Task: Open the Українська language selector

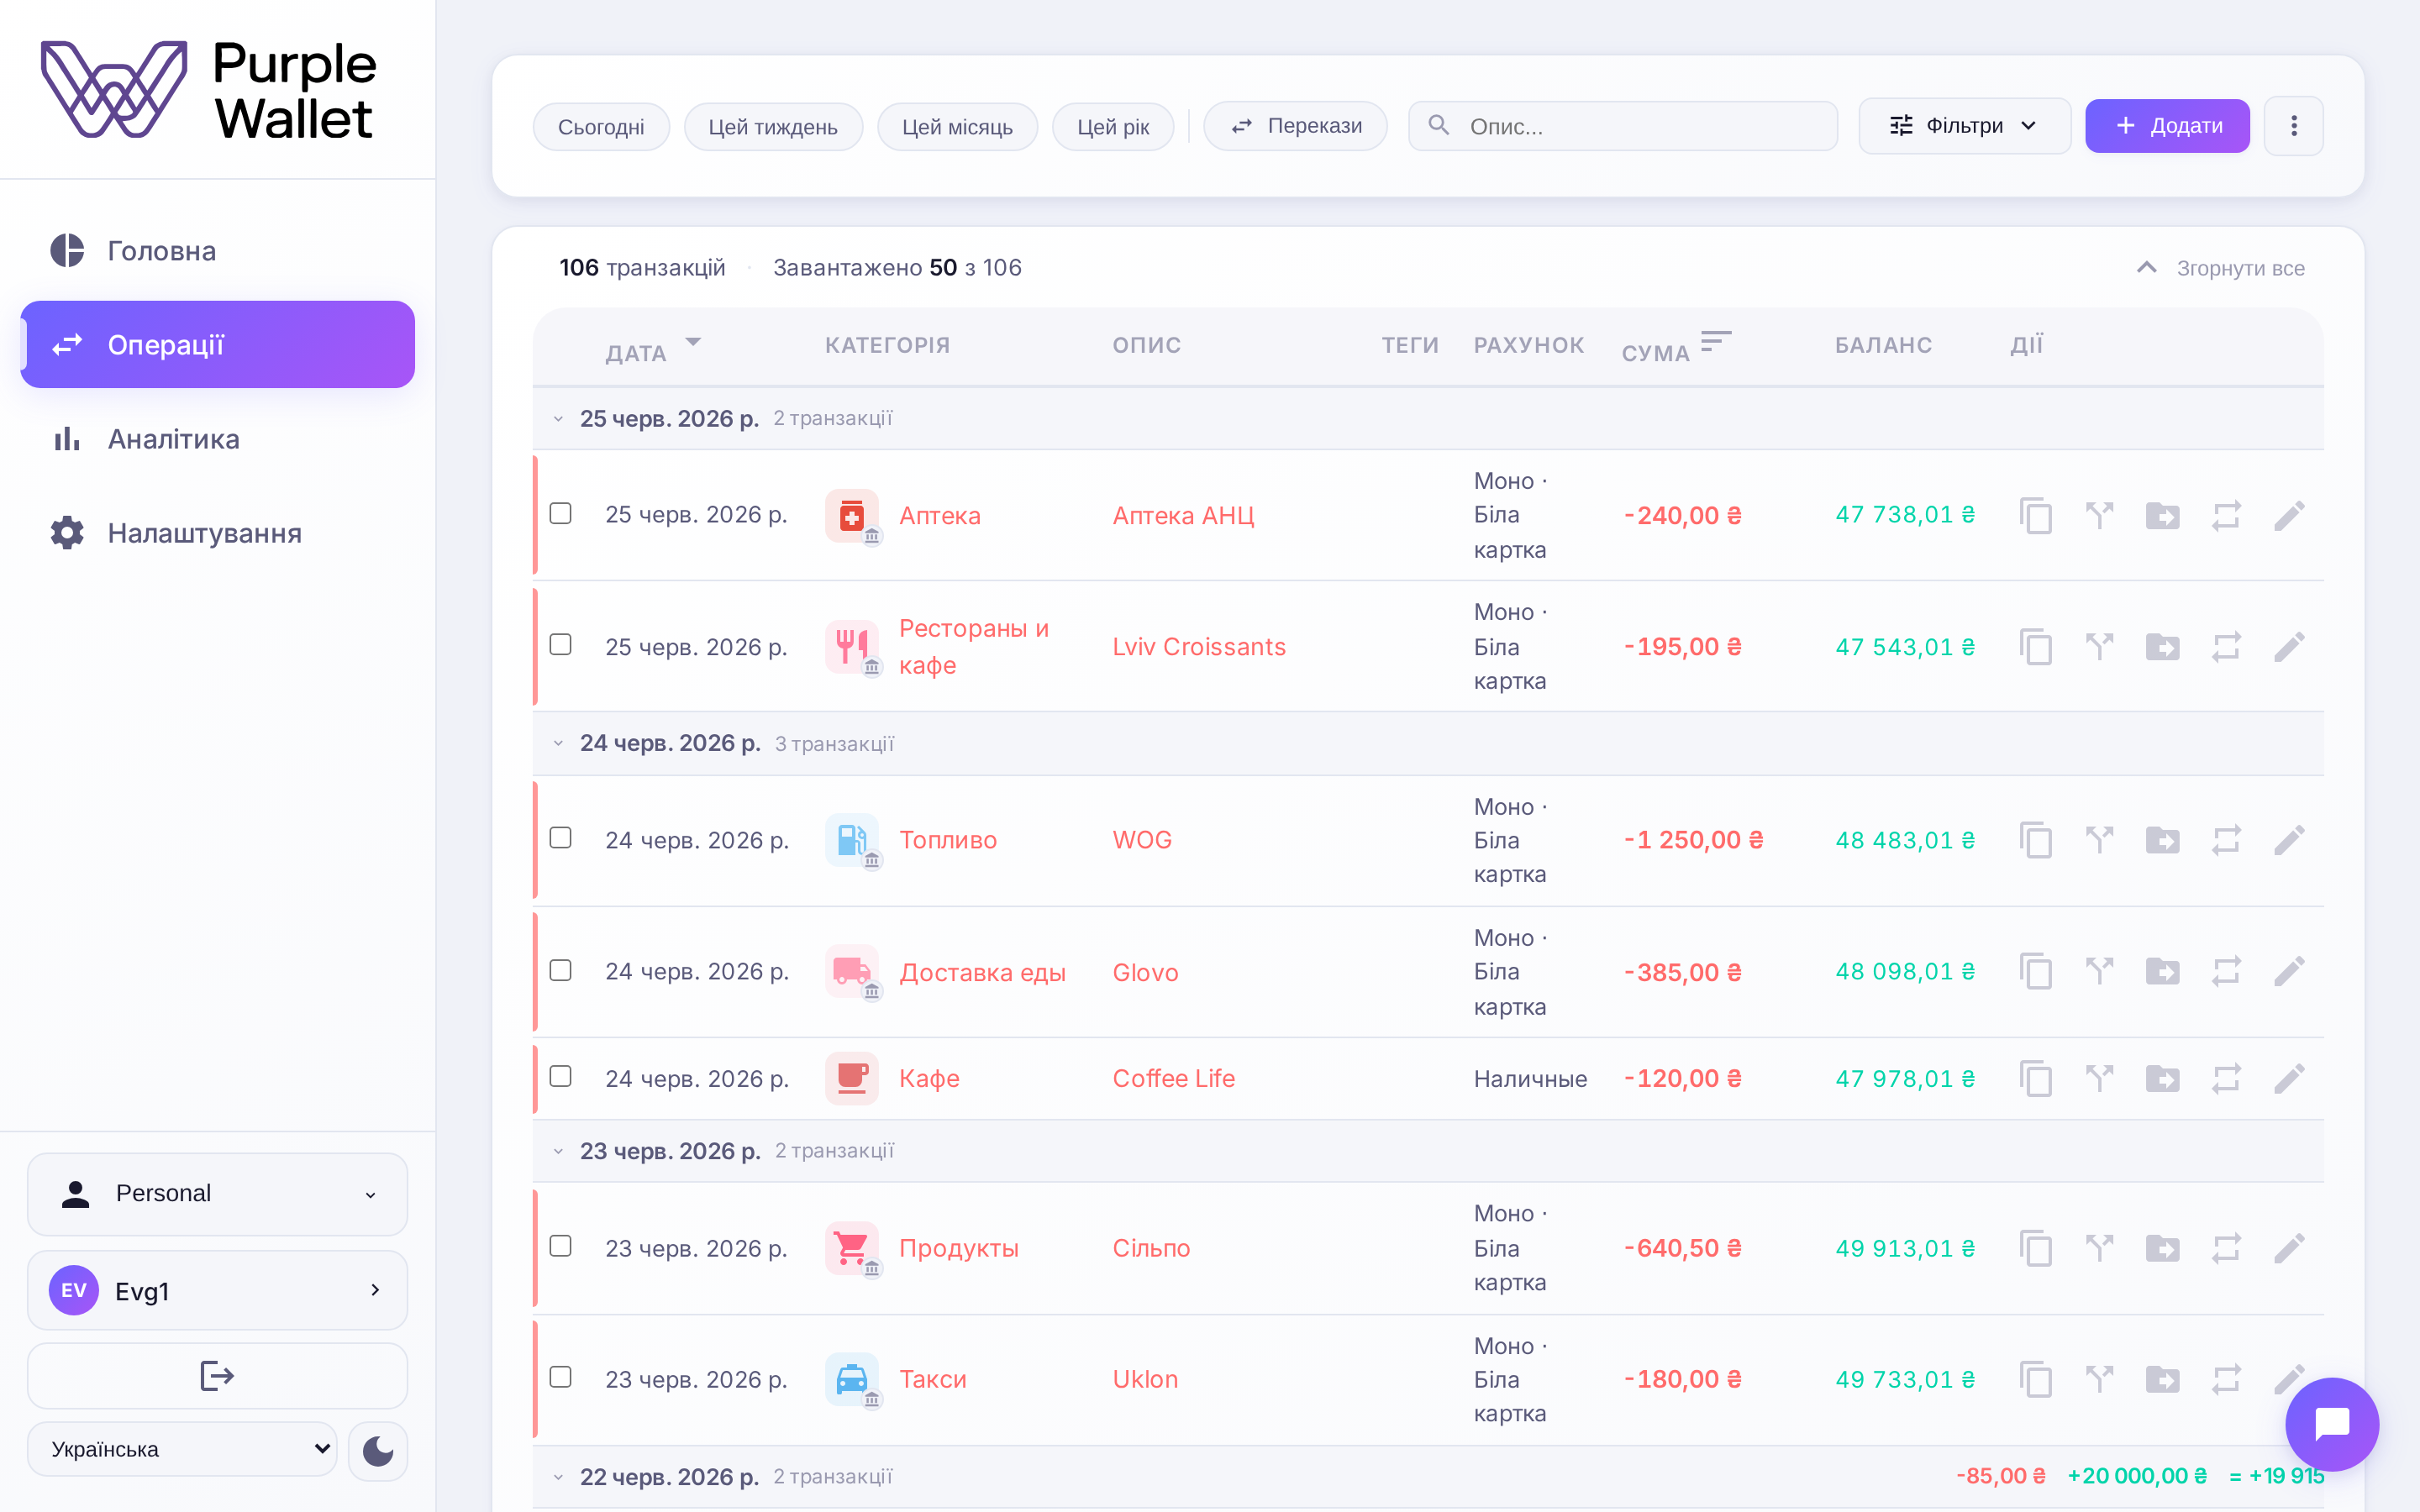Action: tap(182, 1449)
